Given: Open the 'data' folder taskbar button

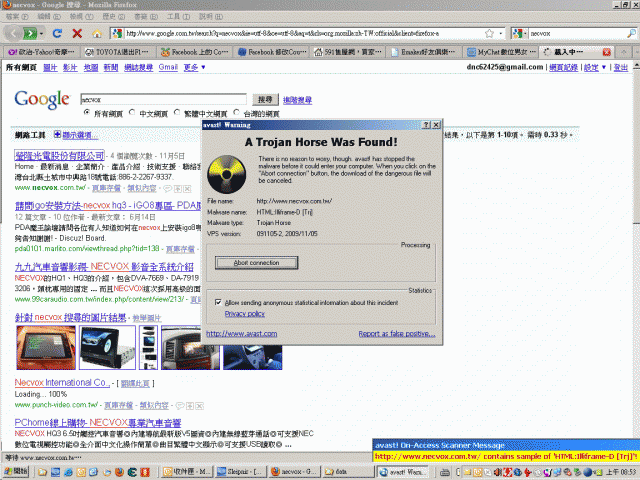Looking at the screenshot, I should tap(348, 472).
